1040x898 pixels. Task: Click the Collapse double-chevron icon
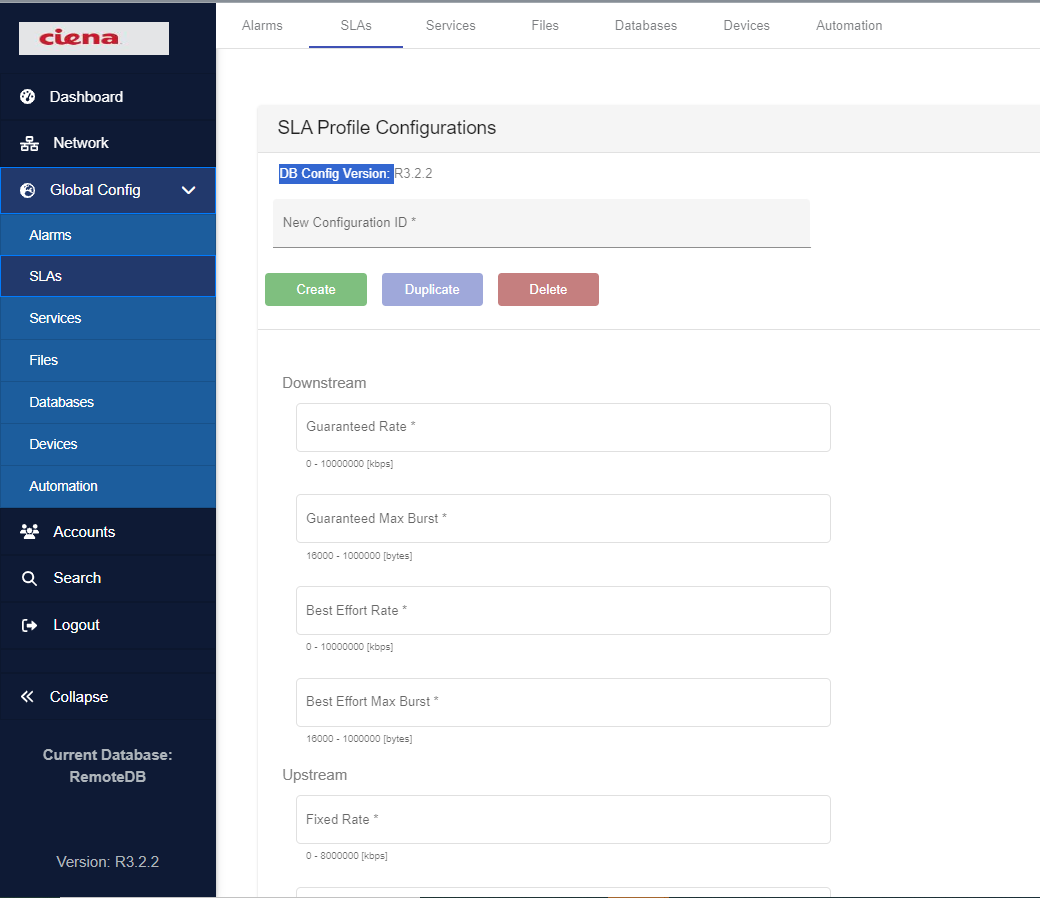tap(27, 696)
